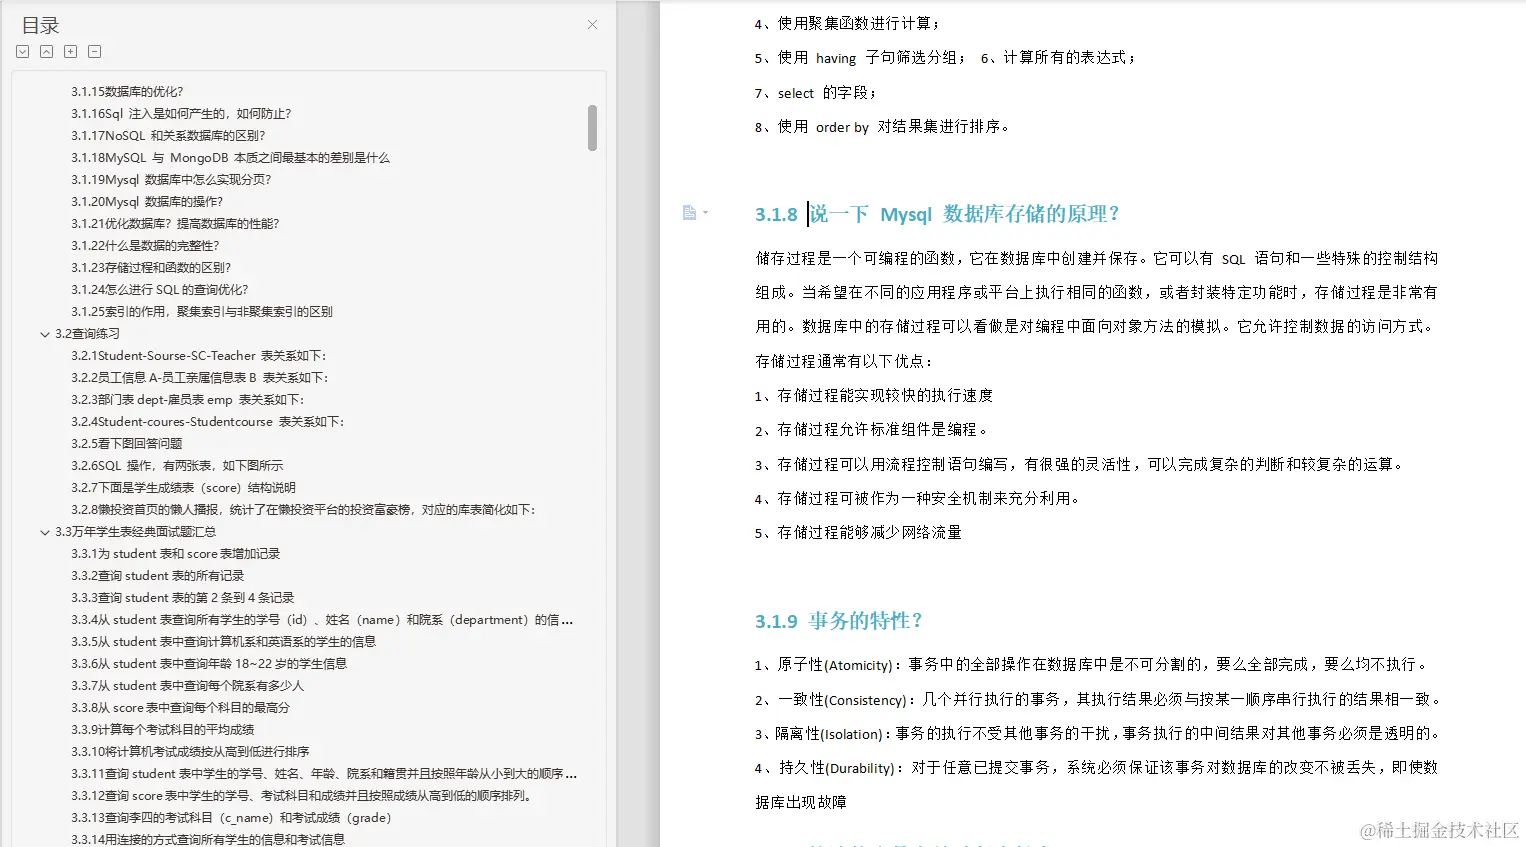
Task: Open TOC entry 3.1.15数据库的优化
Action: coord(126,91)
